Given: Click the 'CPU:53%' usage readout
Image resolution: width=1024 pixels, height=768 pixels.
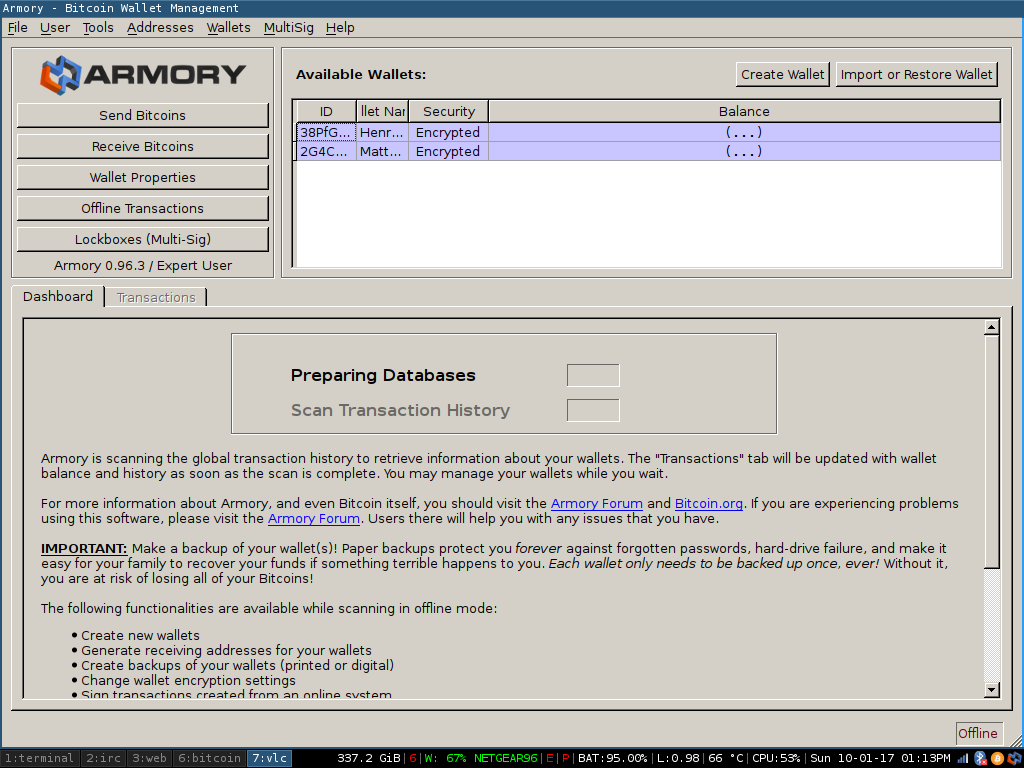Looking at the screenshot, I should (x=776, y=758).
